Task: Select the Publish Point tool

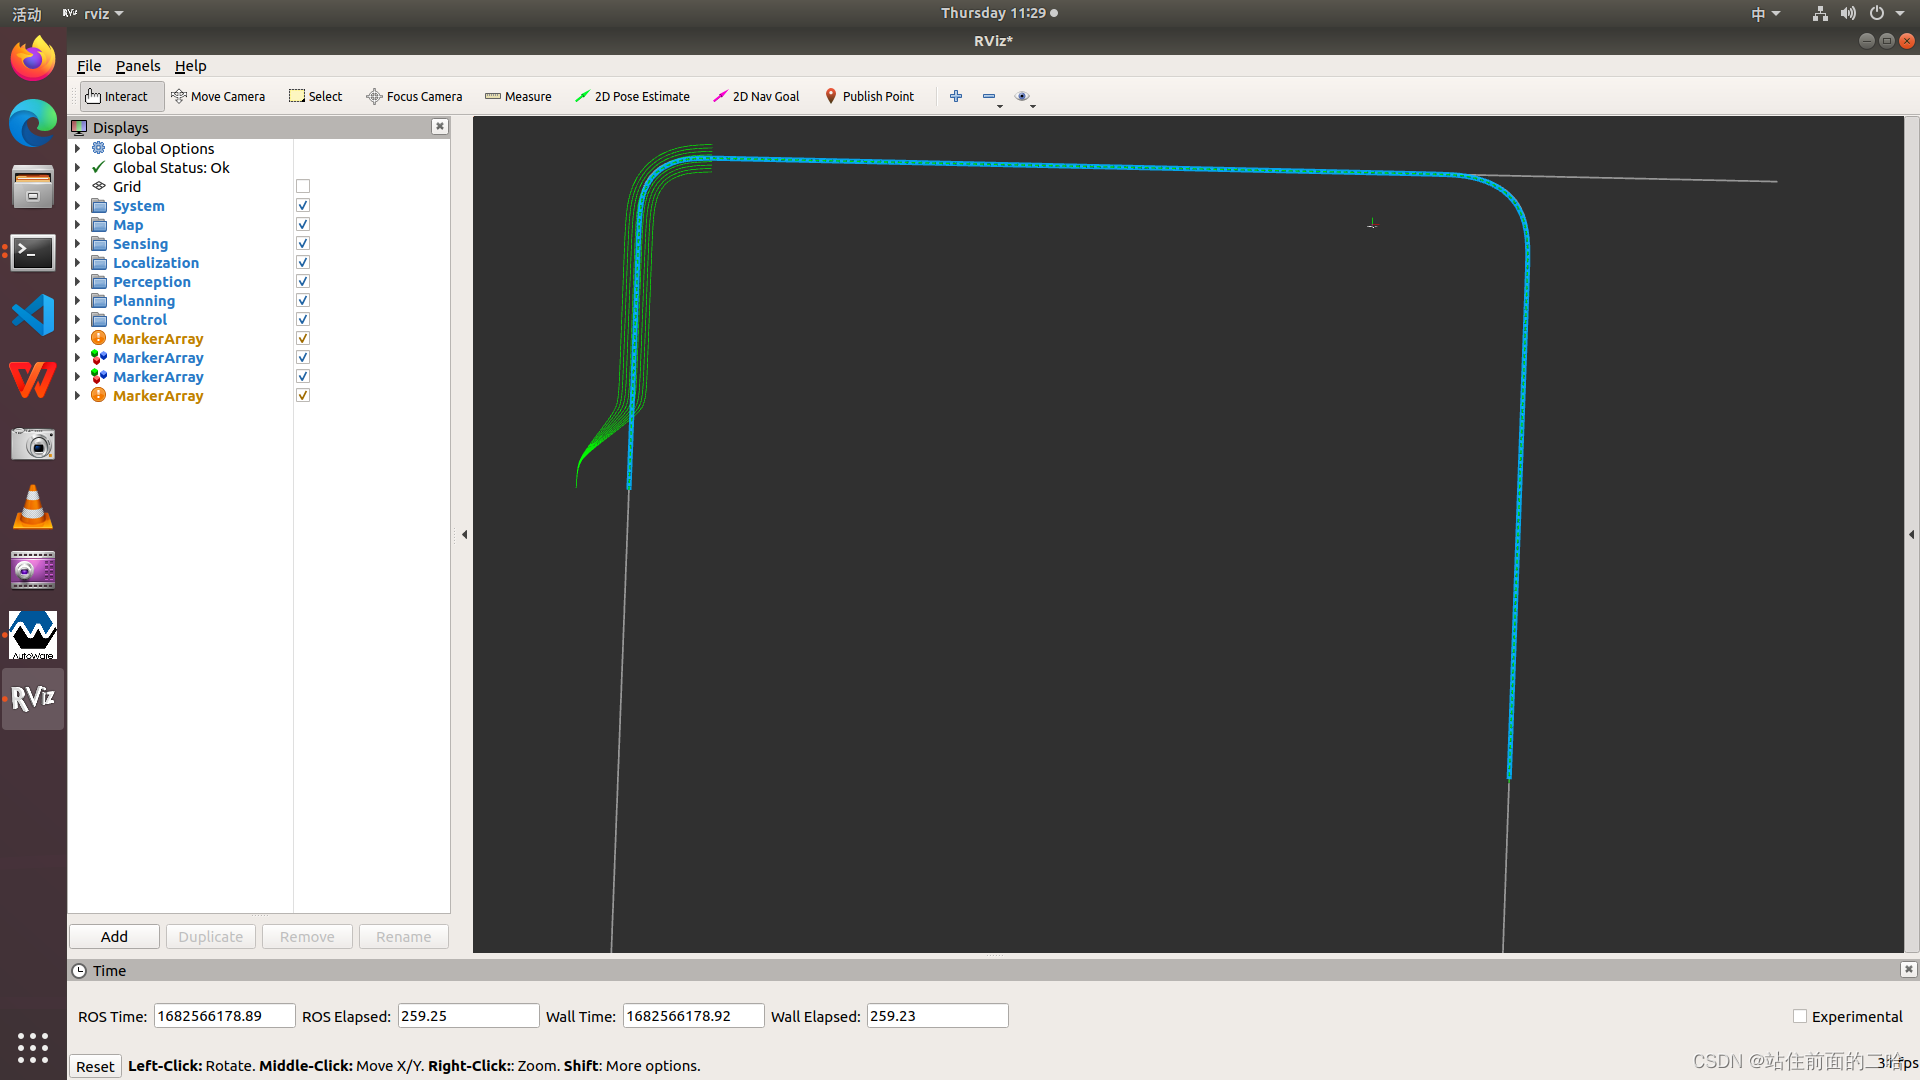Action: (869, 96)
